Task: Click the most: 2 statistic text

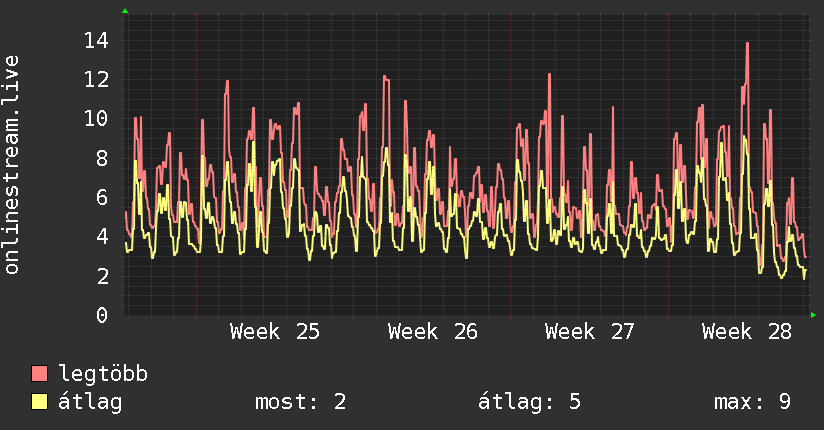Action: point(301,402)
